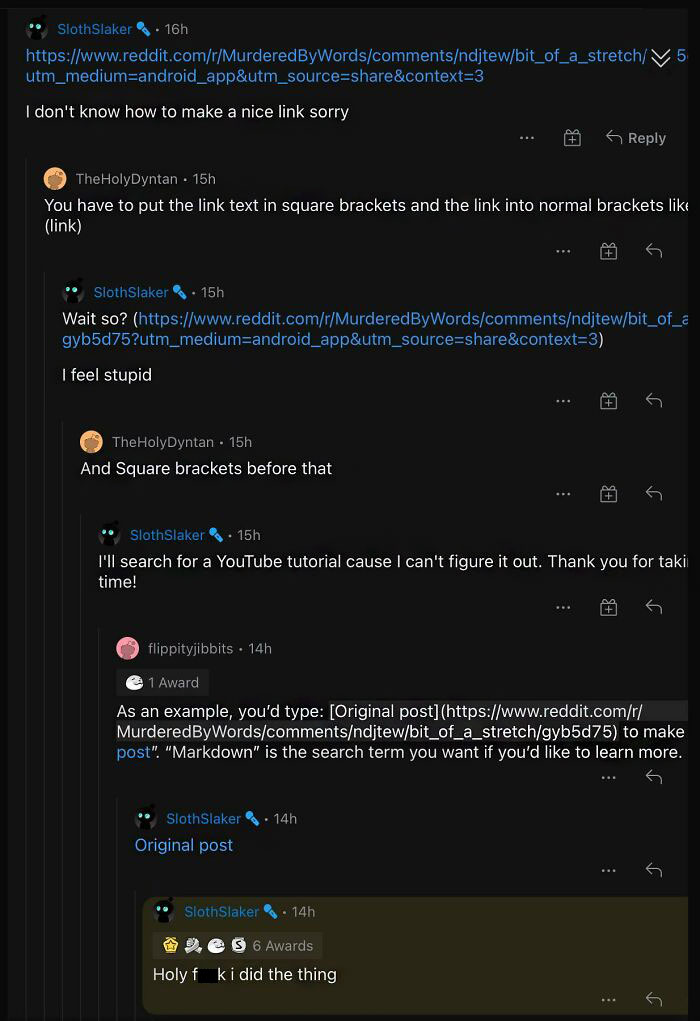700x1021 pixels.
Task: Tap the reply arrow on 'Holy f**k i did the thing'
Action: tap(653, 999)
